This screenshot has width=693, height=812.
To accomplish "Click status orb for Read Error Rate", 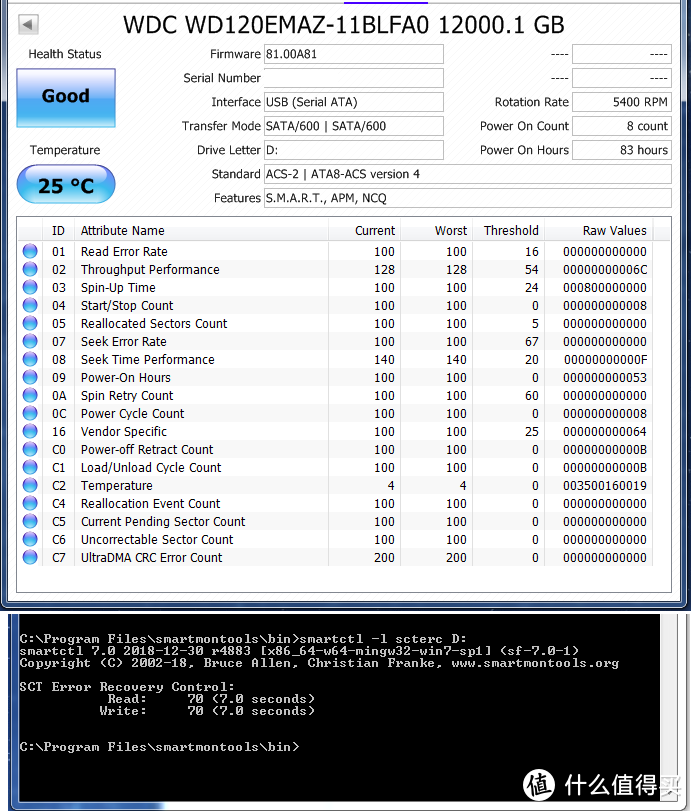I will [30, 251].
